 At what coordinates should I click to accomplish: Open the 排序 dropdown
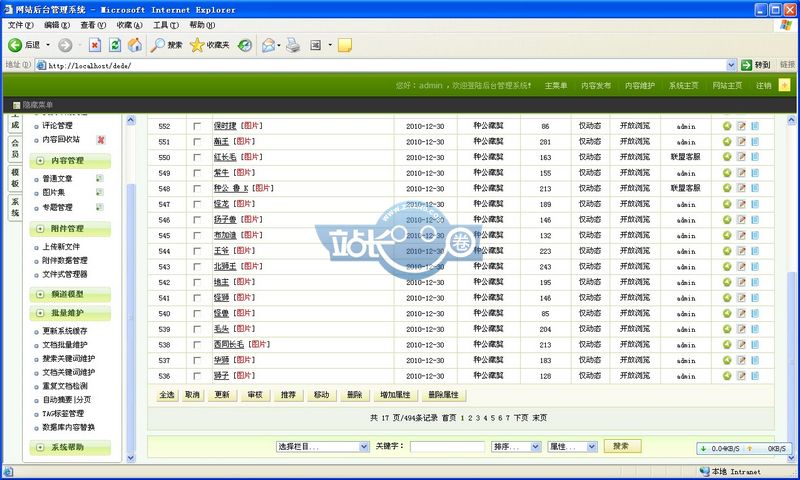516,446
